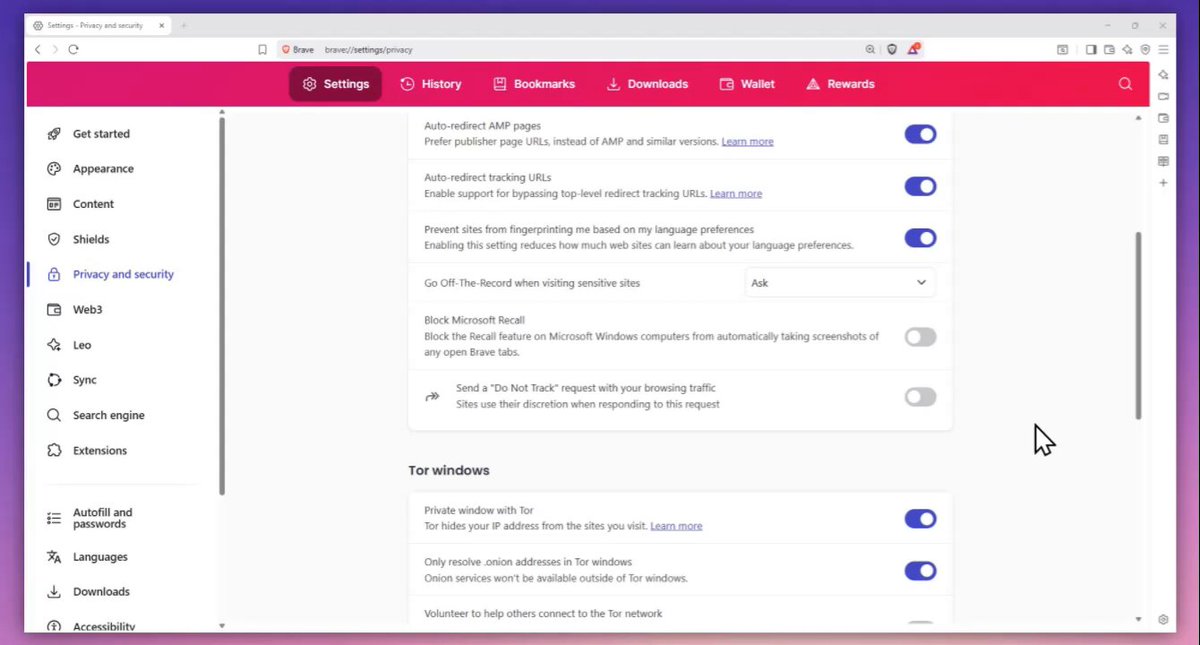1200x645 pixels.
Task: Click the Shields sidebar icon
Action: point(54,239)
